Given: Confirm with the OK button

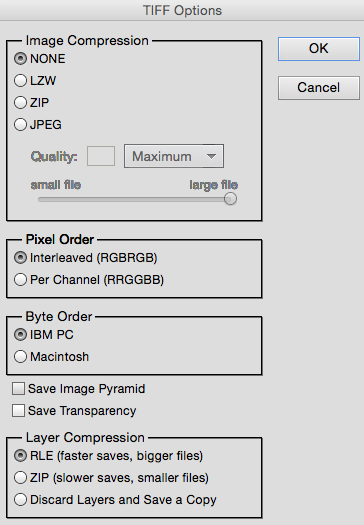Looking at the screenshot, I should click(319, 49).
